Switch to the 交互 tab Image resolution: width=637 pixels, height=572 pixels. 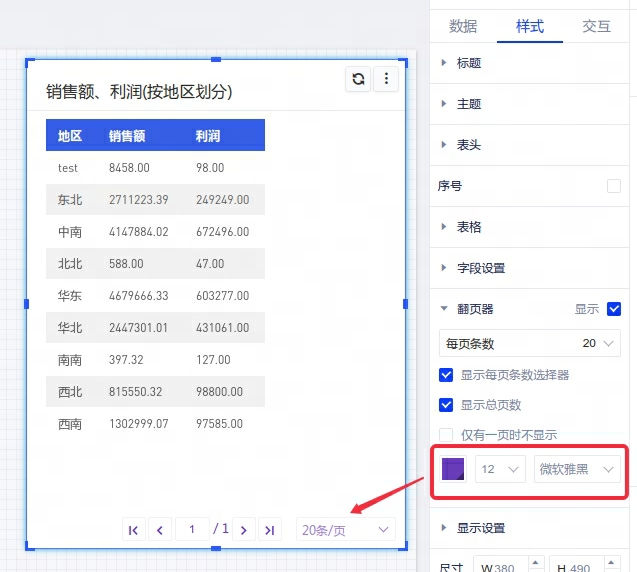pos(596,27)
